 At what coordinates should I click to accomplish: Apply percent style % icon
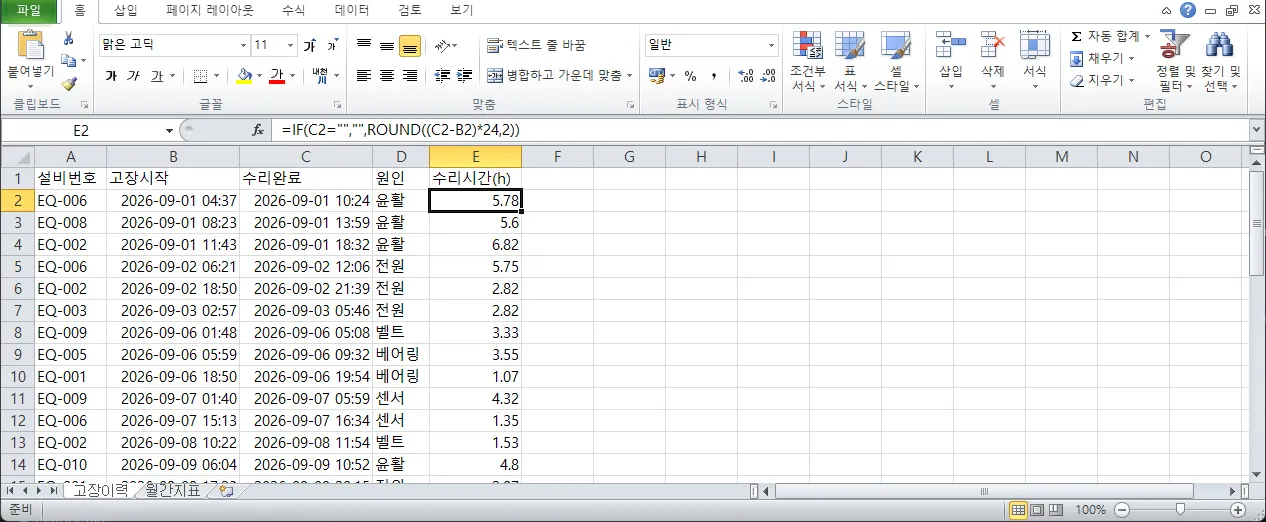tap(690, 76)
